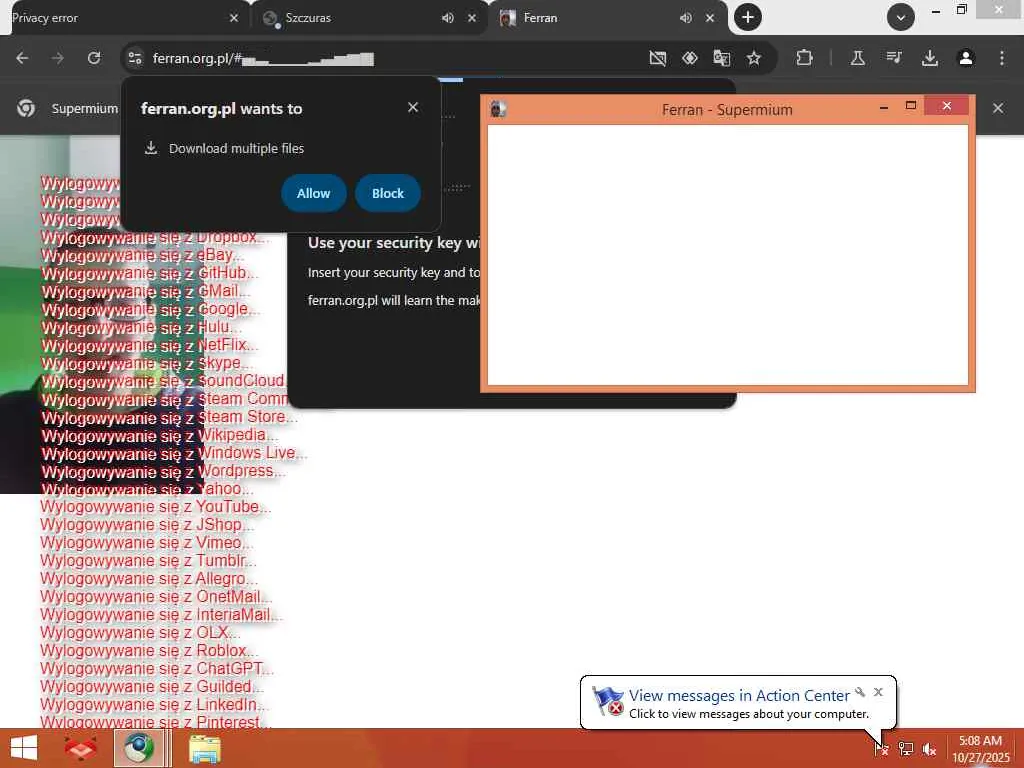
Task: Click 'Wylogowywanie się z Roblox' text
Action: pos(149,650)
